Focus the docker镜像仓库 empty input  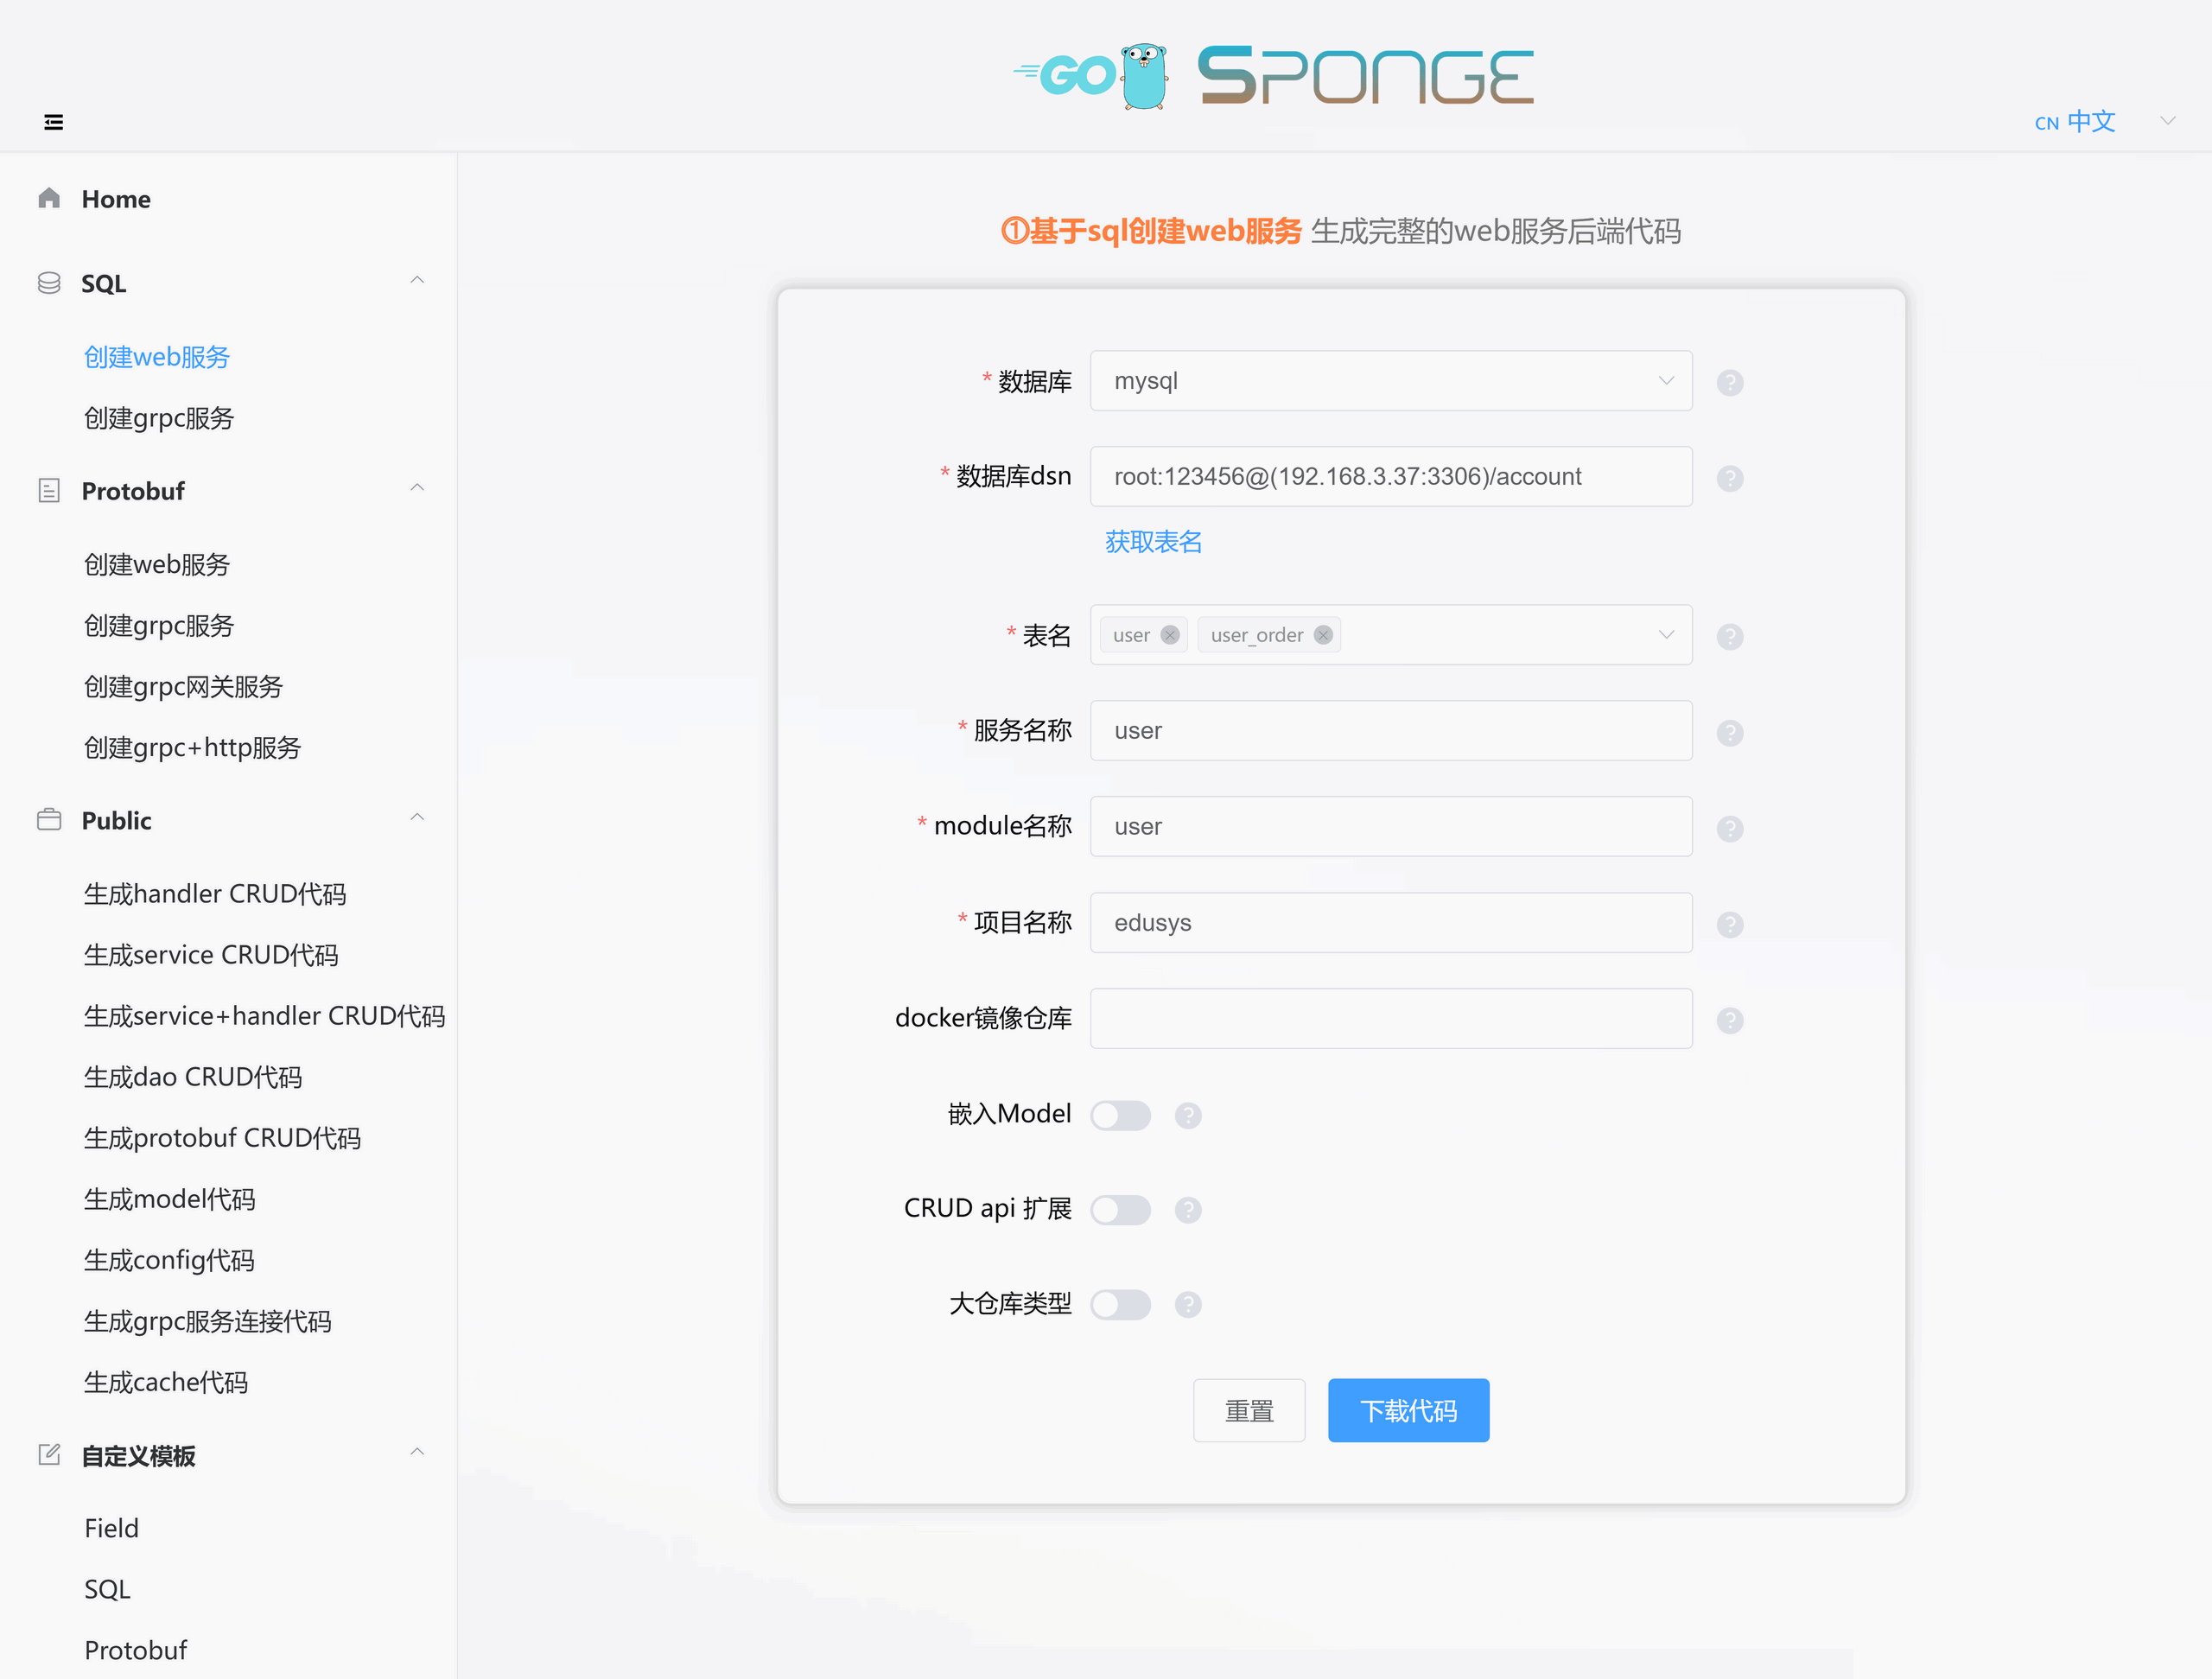point(1391,1018)
